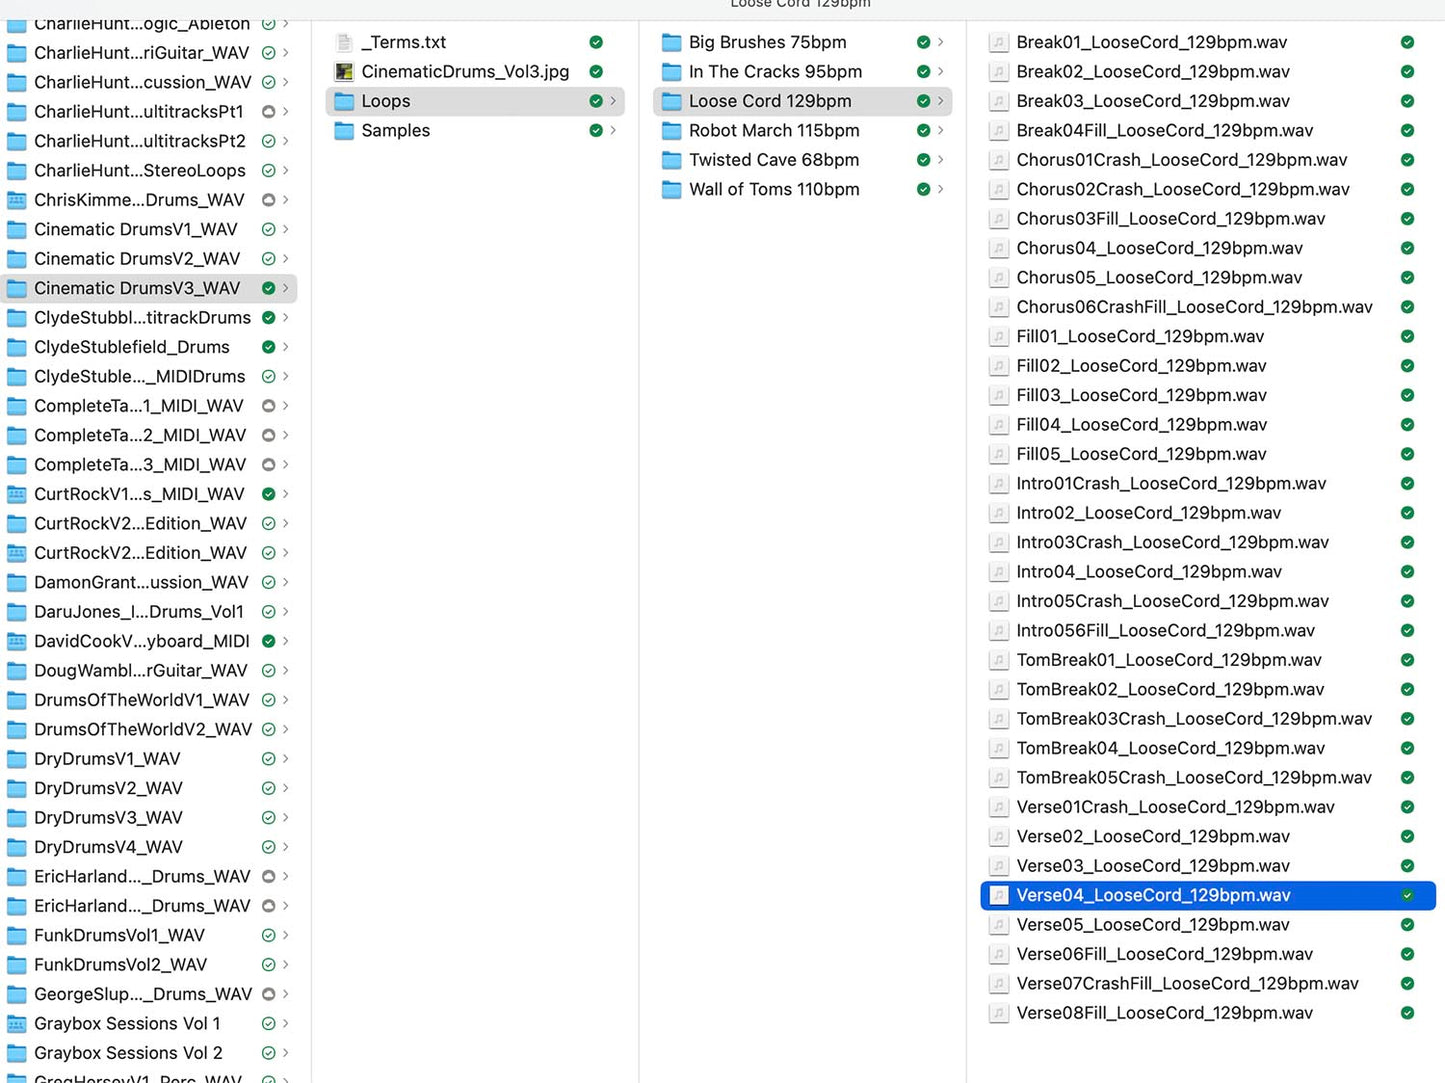Viewport: 1445px width, 1083px height.
Task: Click the CinematicDrums_Vol3.jpg thumbnail icon
Action: click(x=344, y=72)
